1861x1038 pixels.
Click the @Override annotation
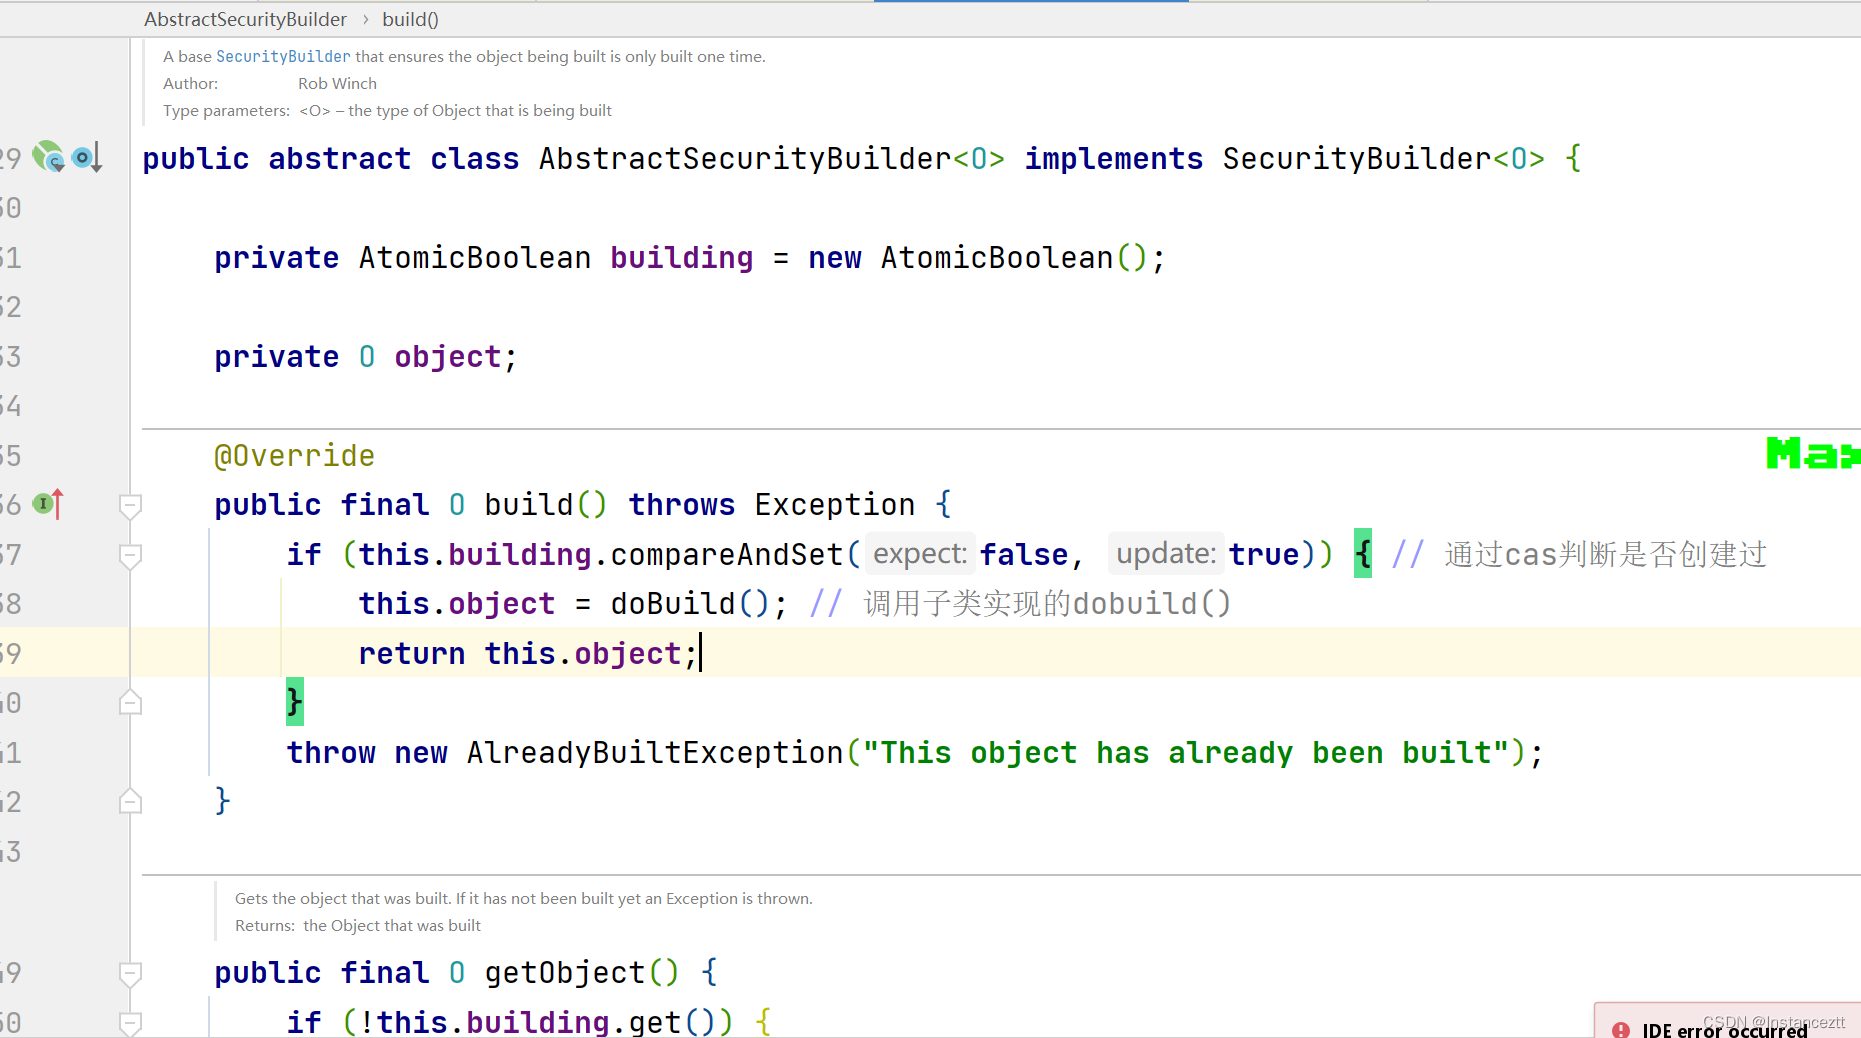(x=294, y=456)
